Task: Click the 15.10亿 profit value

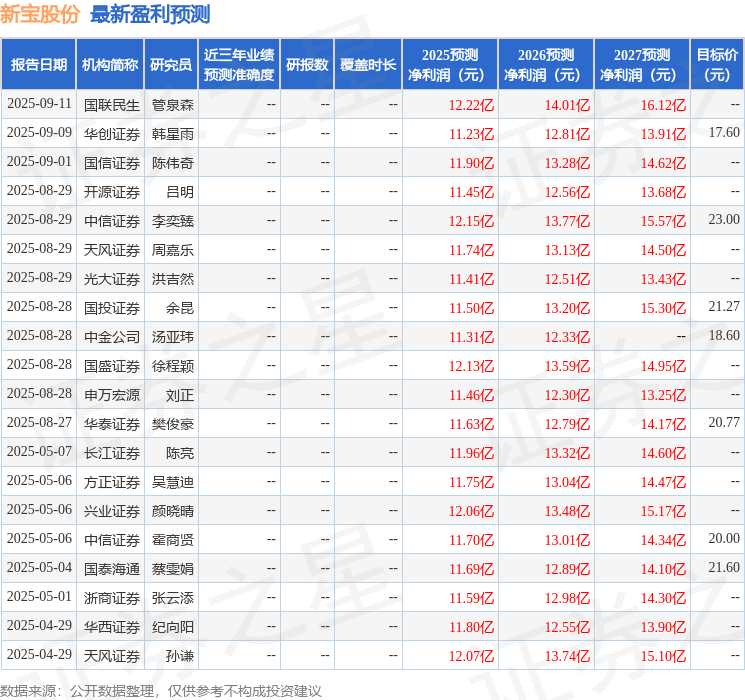Action: (663, 656)
